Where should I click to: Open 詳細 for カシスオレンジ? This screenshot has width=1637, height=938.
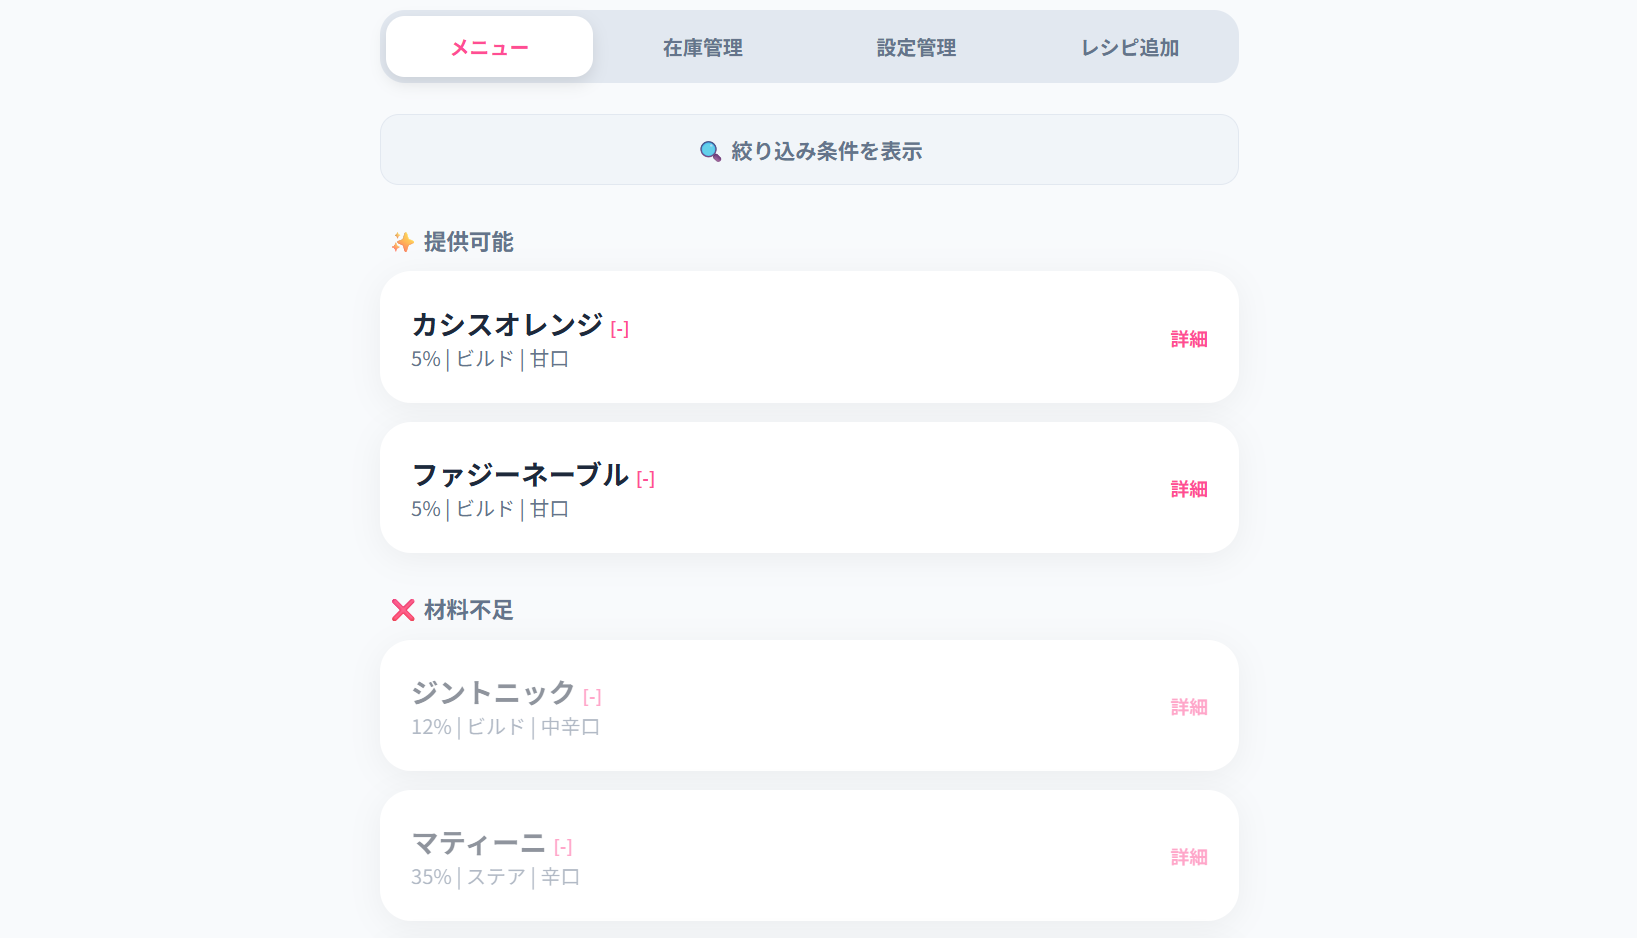point(1188,339)
